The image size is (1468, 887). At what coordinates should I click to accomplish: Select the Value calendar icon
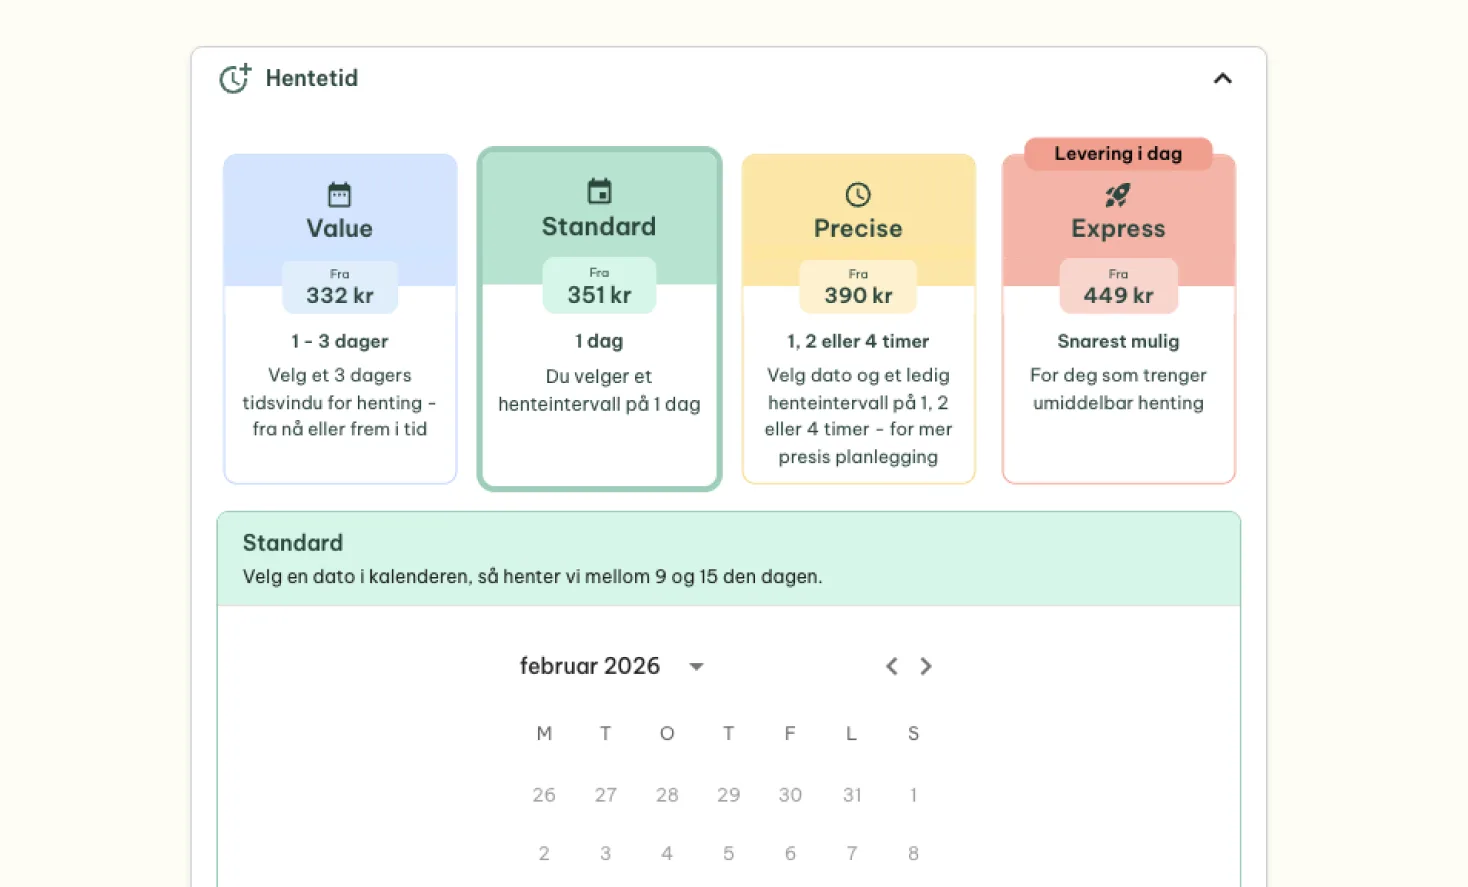click(x=339, y=193)
